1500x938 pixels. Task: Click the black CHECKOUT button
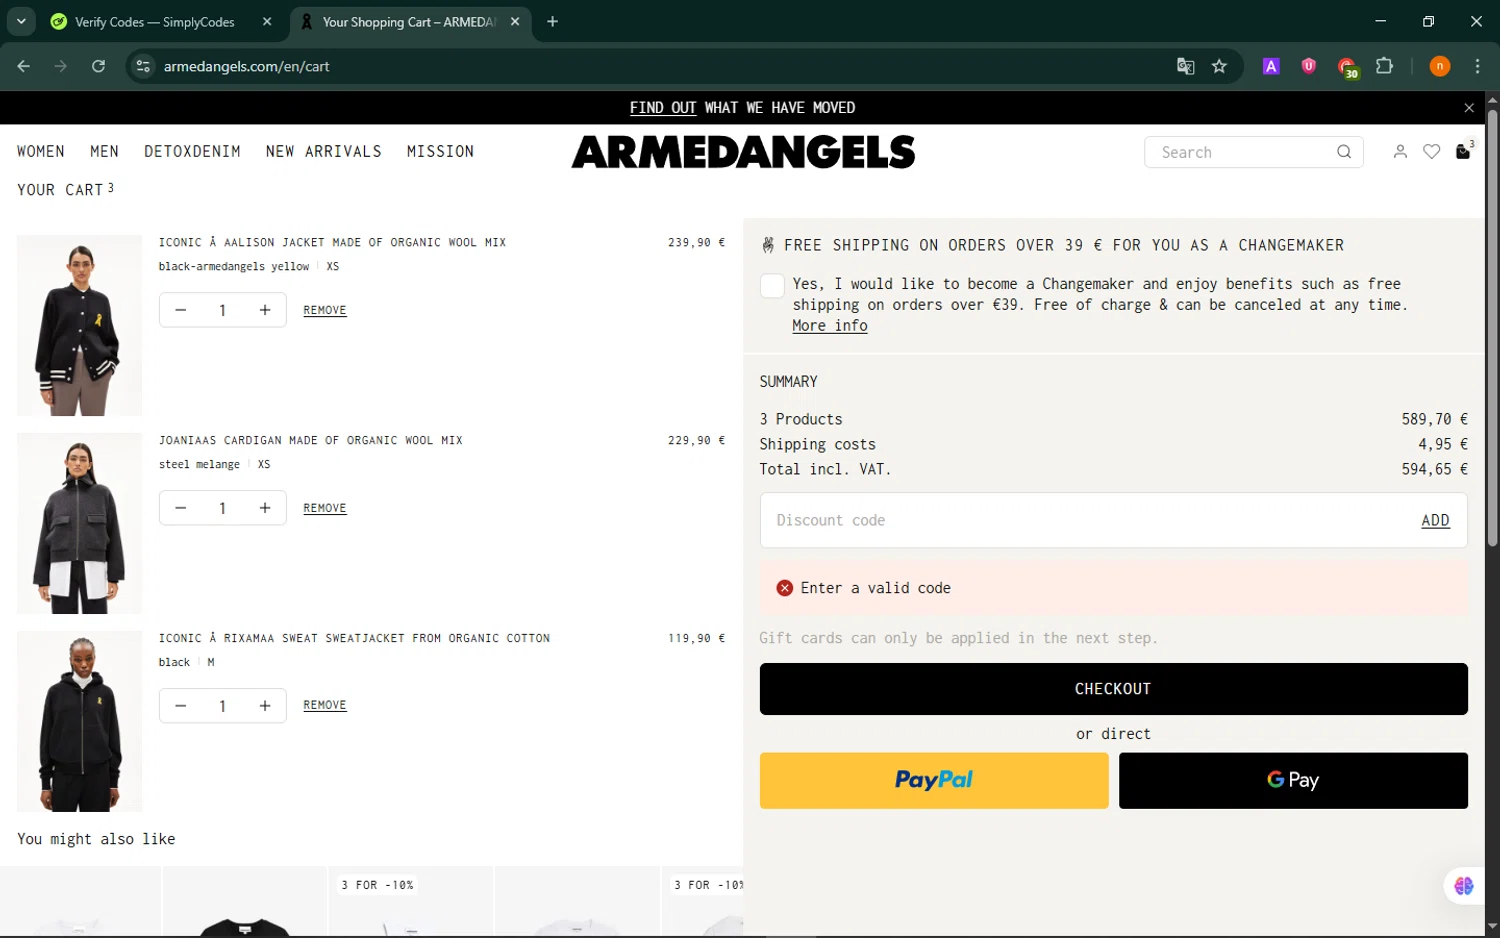1113,689
